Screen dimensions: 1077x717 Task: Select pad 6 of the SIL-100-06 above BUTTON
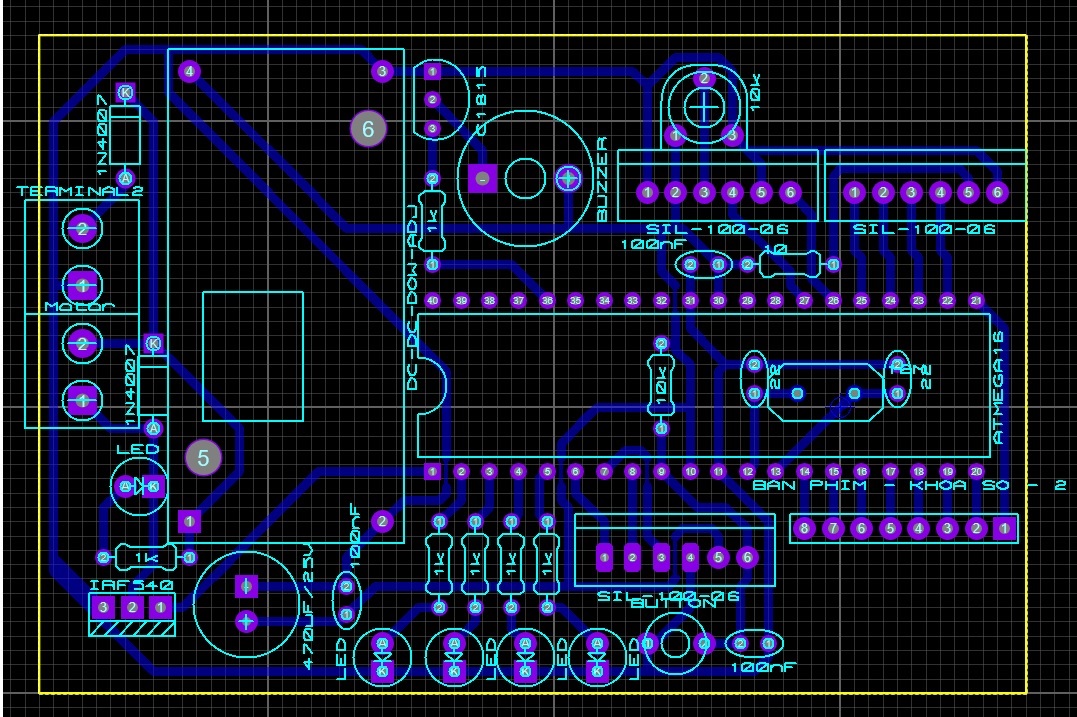coord(747,558)
